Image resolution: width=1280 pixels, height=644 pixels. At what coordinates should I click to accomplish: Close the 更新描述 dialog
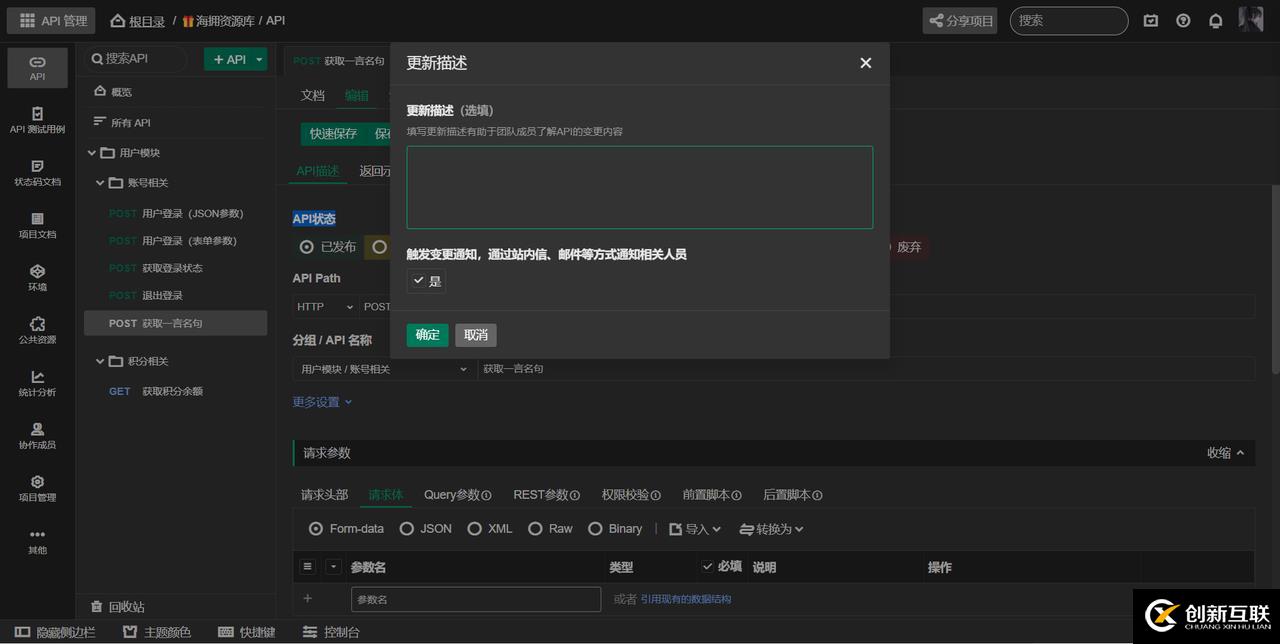(x=866, y=63)
